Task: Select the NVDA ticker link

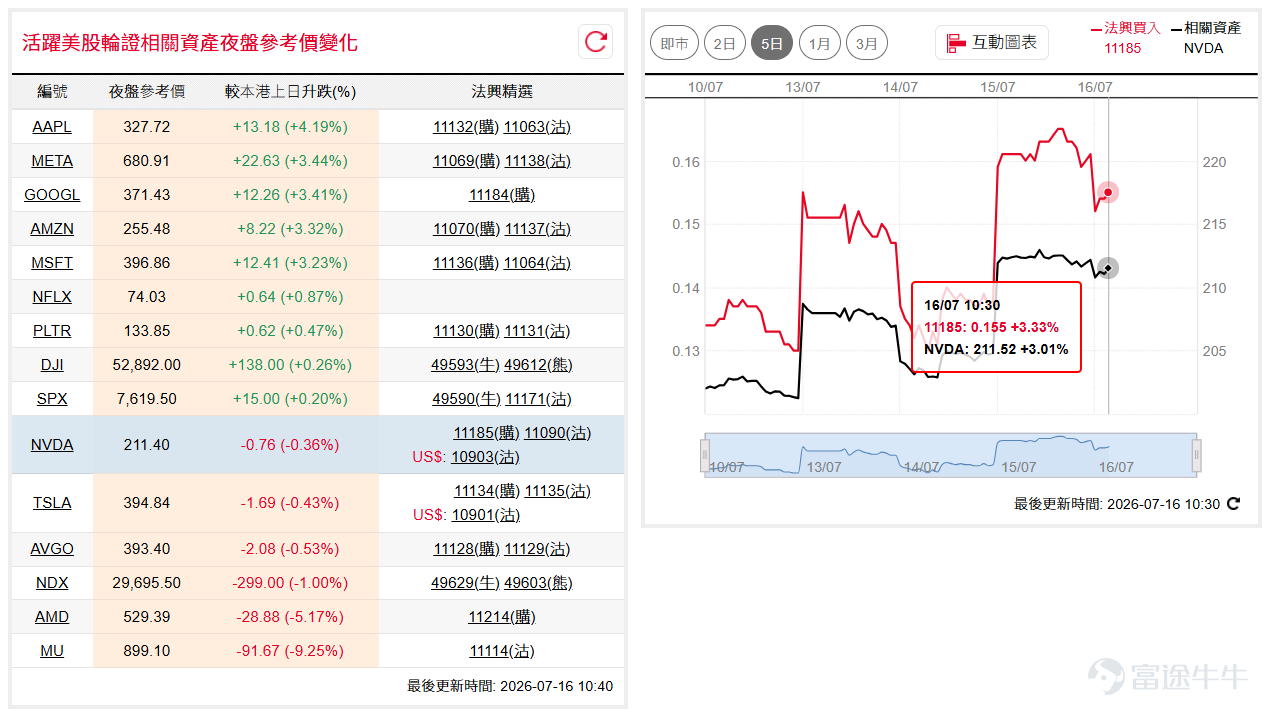Action: pos(52,445)
